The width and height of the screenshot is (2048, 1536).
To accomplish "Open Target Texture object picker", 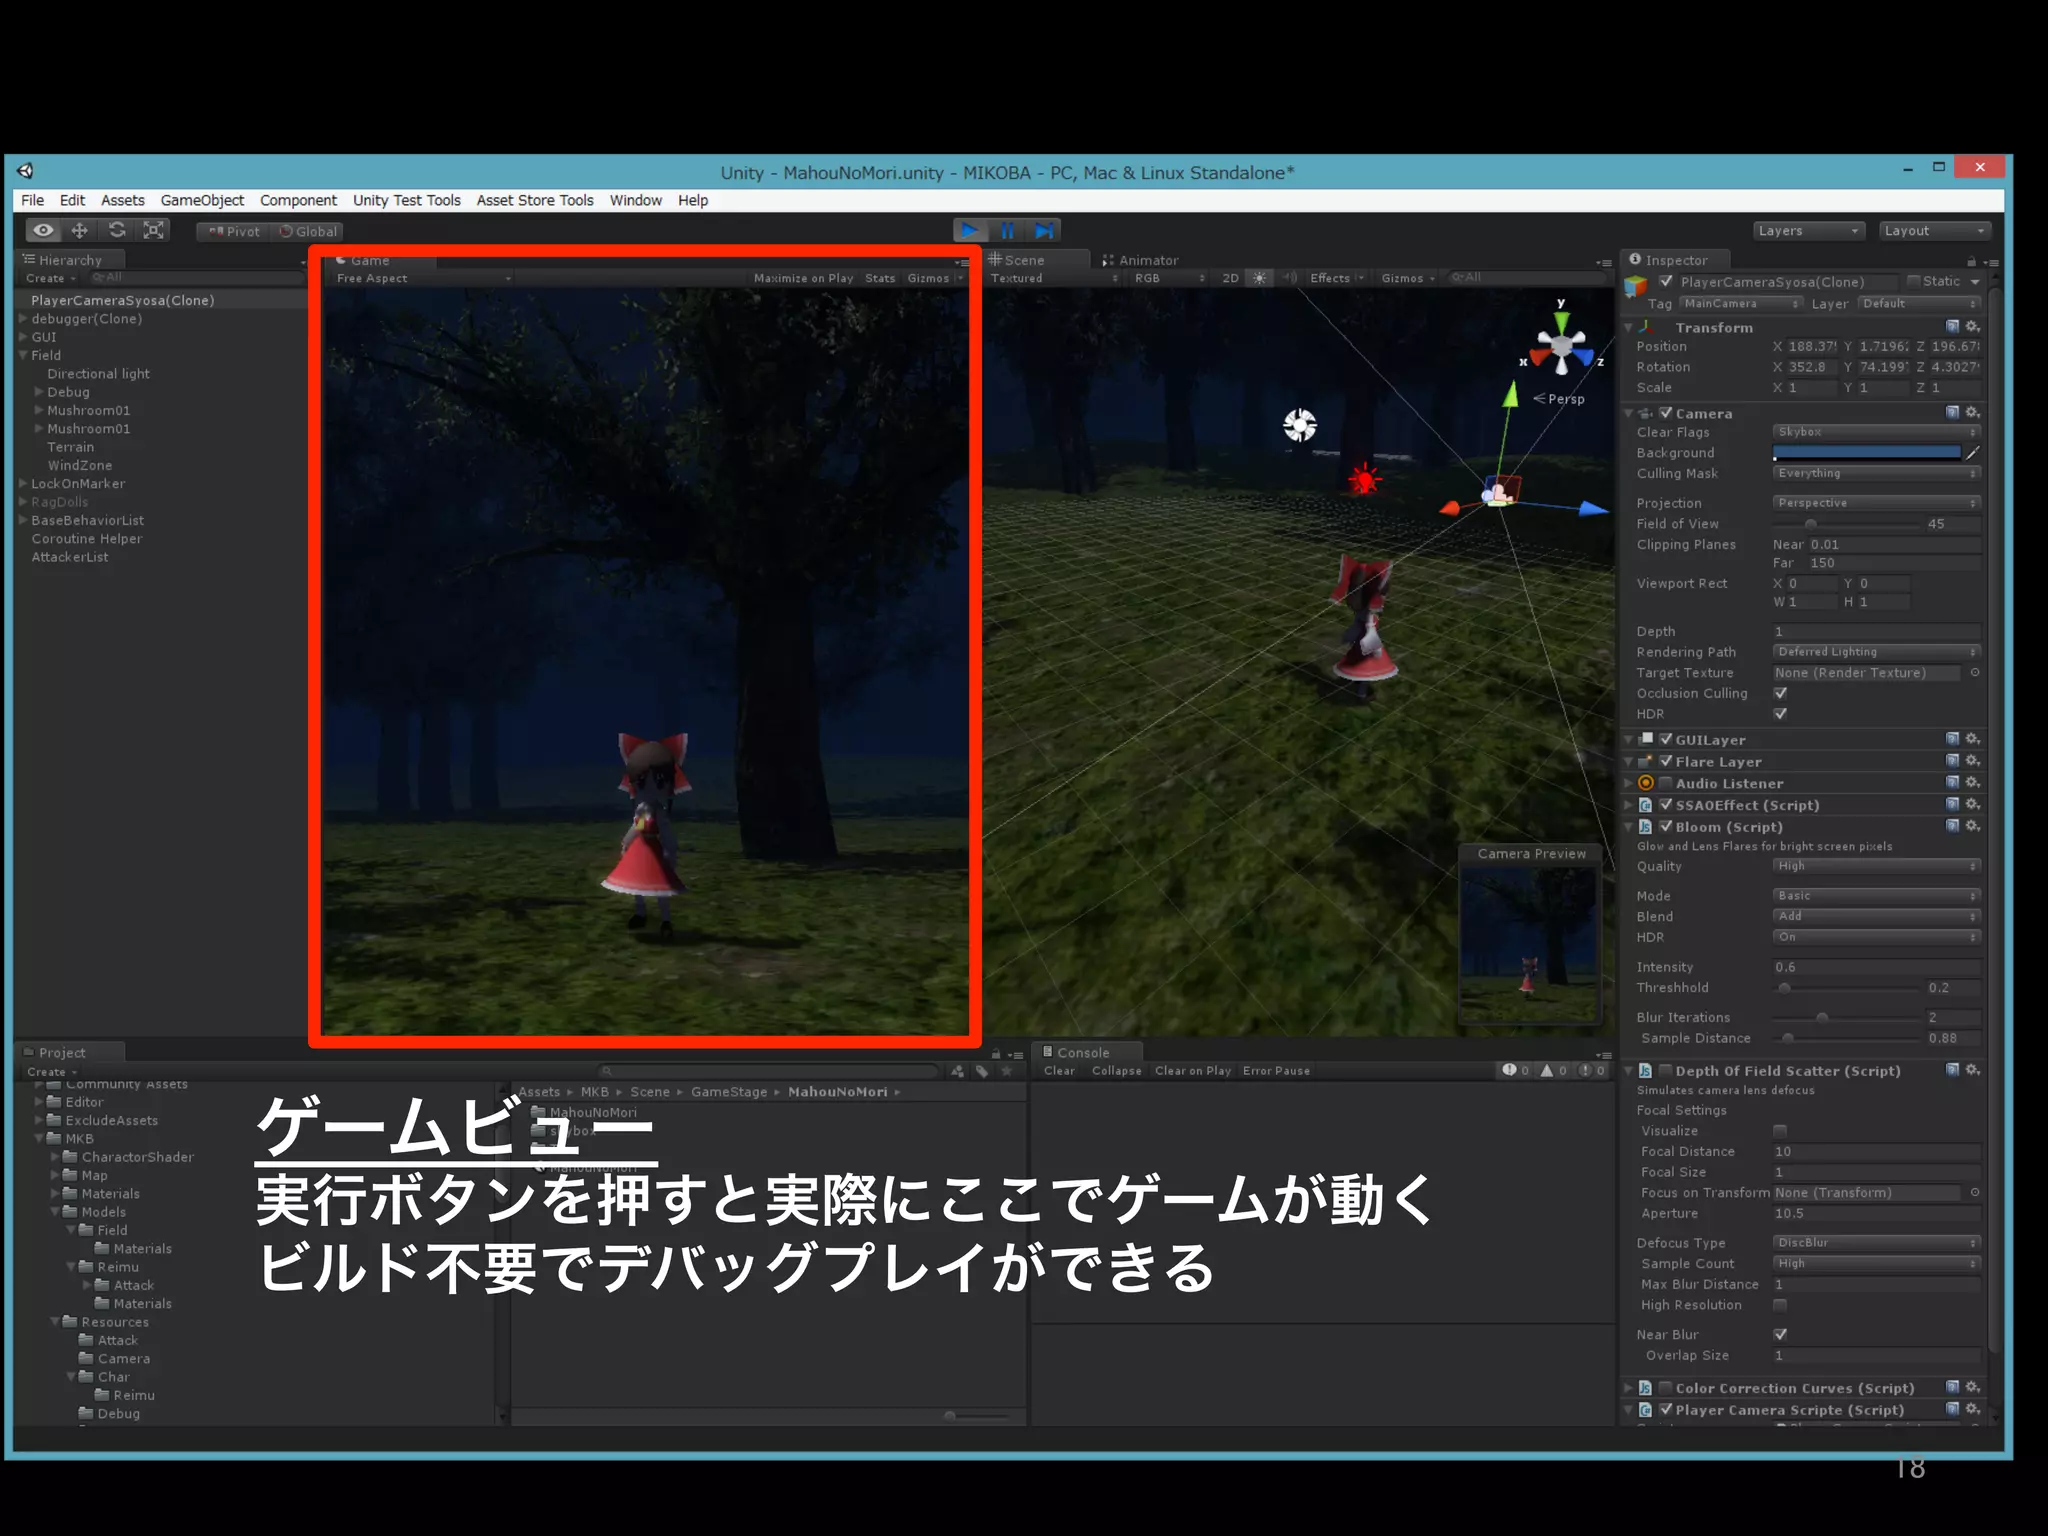I will [x=1975, y=673].
